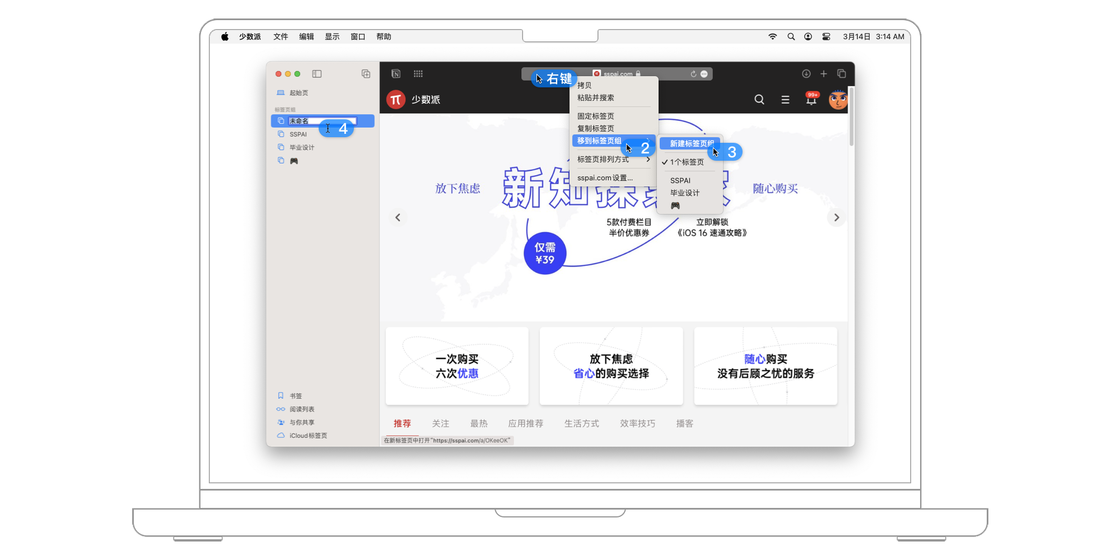Switch to the 效率技巧 tab
Screen dimensions: 1120x560
tap(638, 424)
